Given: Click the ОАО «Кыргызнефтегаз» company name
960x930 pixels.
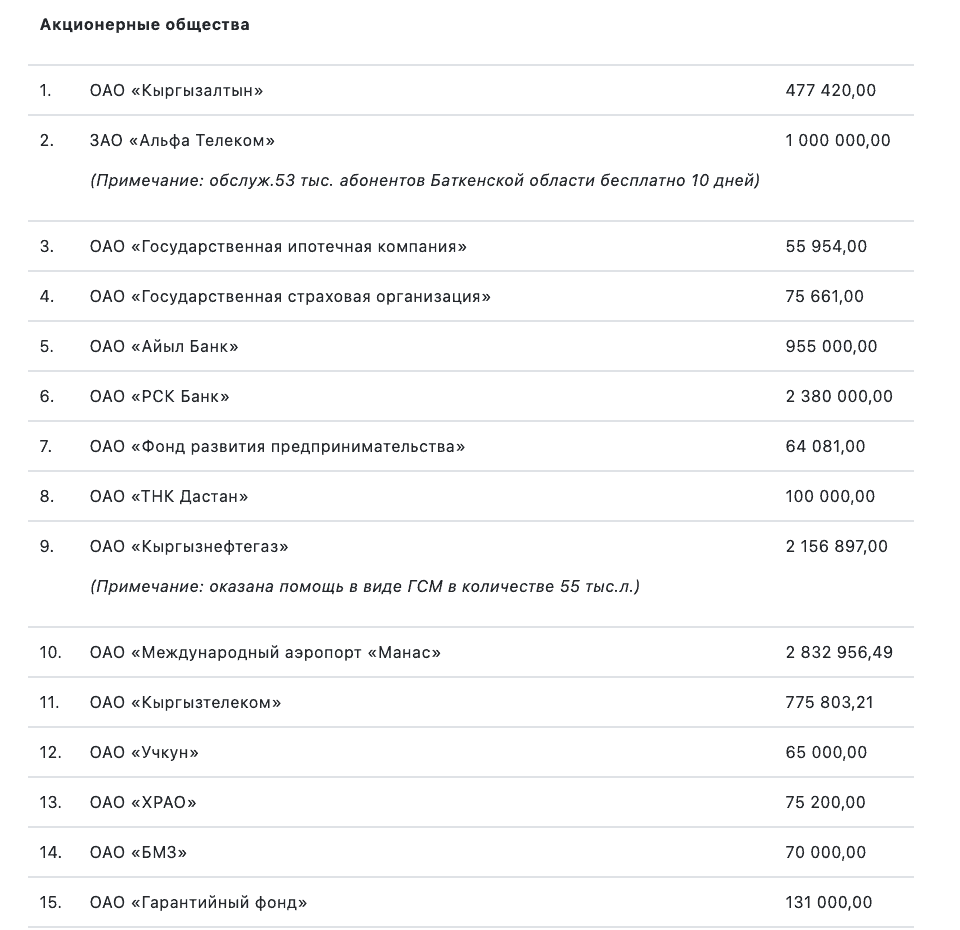Looking at the screenshot, I should (x=189, y=546).
